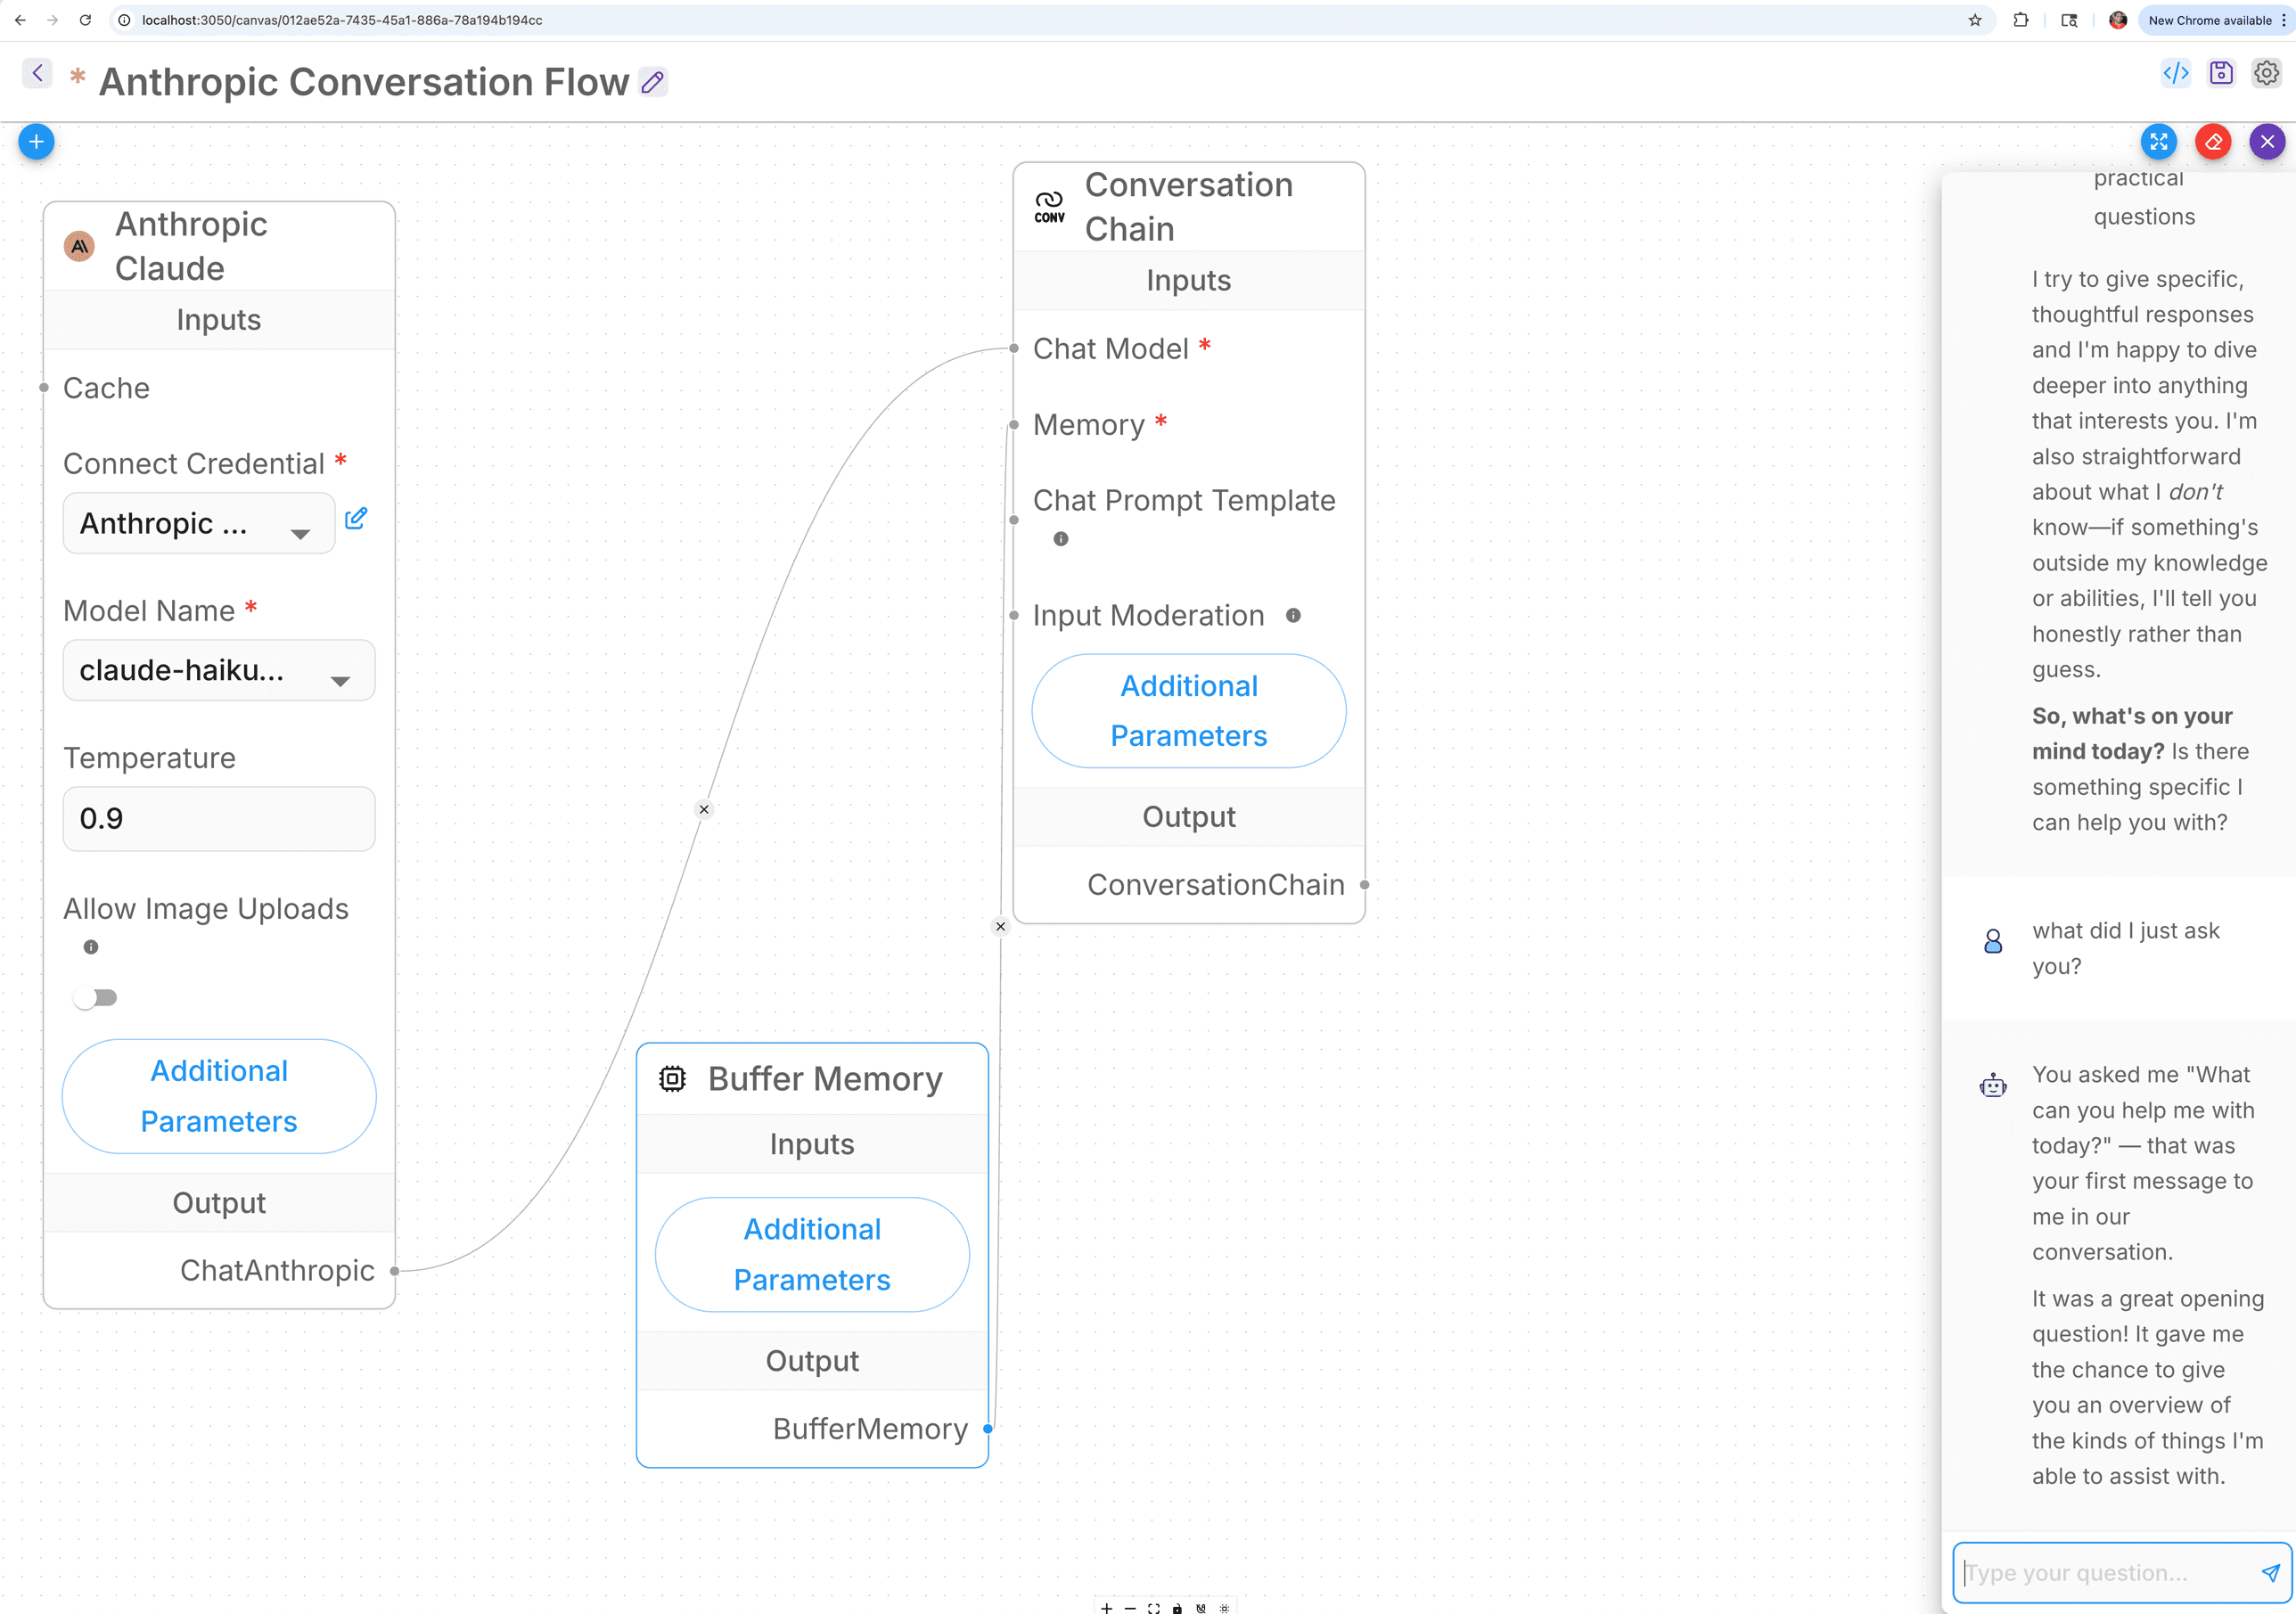Click the ConversationChain output handle
The image size is (2296, 1614).
click(x=1365, y=884)
